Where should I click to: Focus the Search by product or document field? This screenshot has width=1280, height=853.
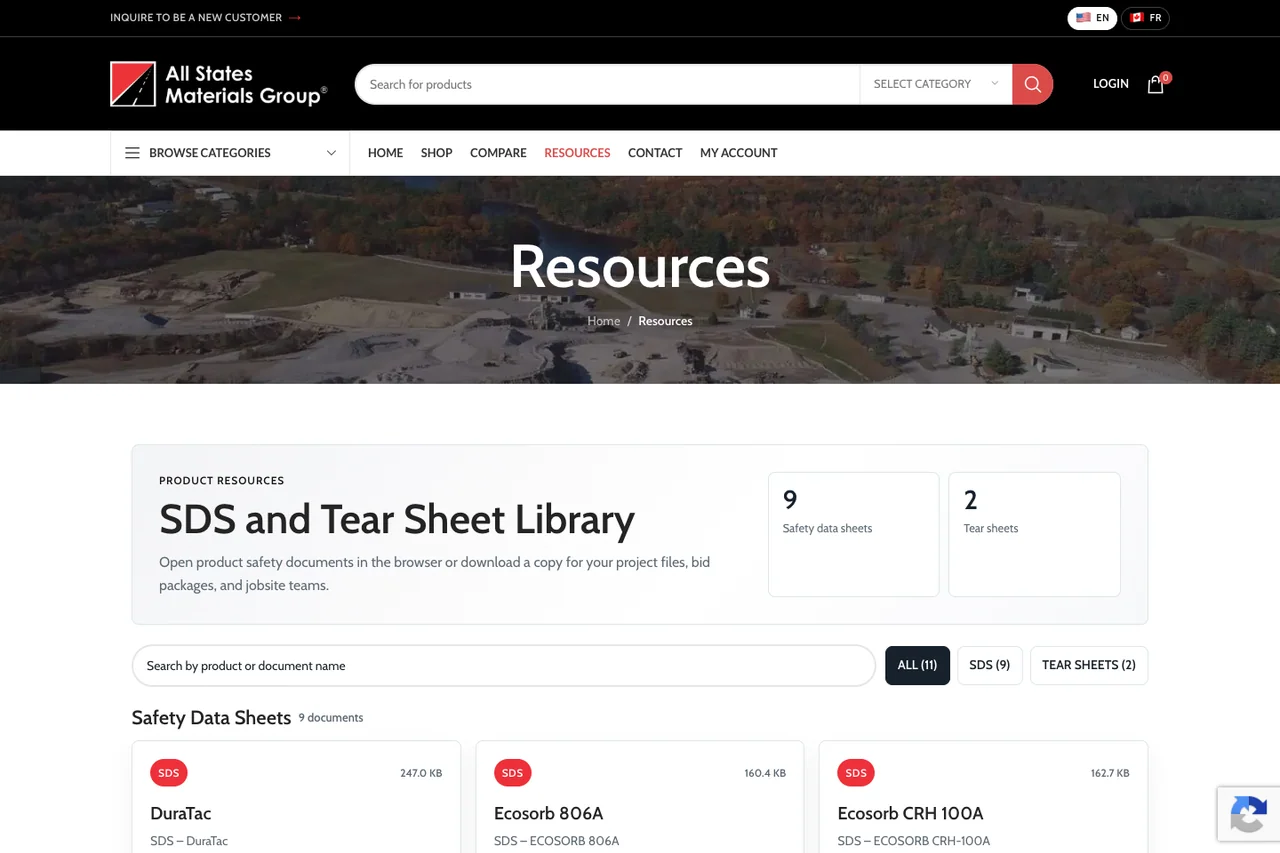coord(504,666)
